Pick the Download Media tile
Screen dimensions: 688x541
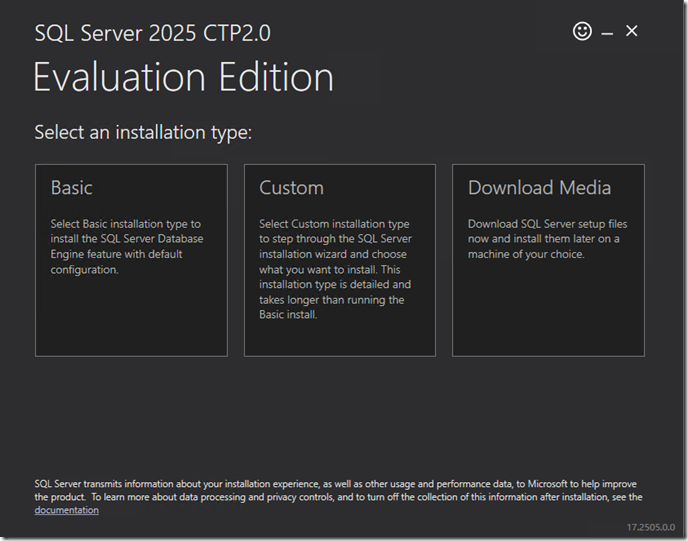pyautogui.click(x=548, y=260)
